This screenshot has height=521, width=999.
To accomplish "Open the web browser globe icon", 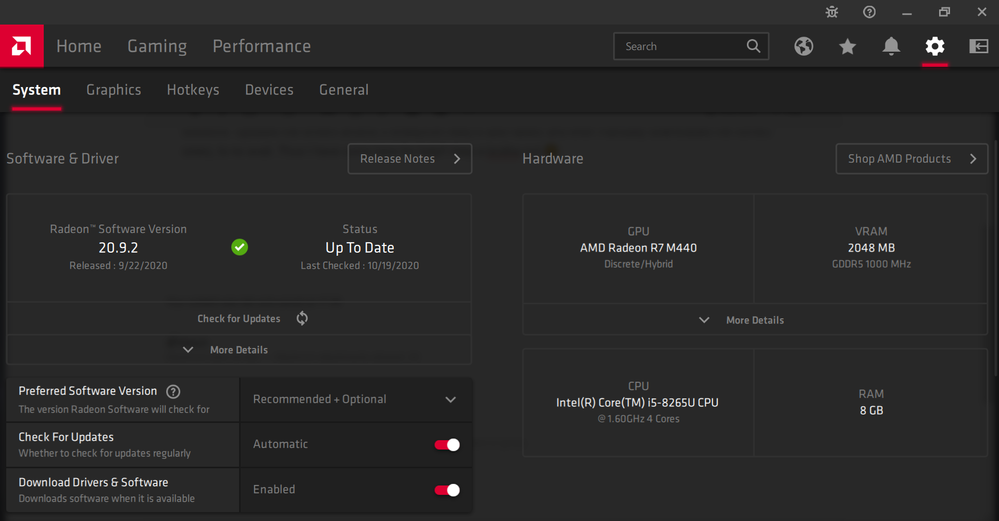I will (803, 46).
